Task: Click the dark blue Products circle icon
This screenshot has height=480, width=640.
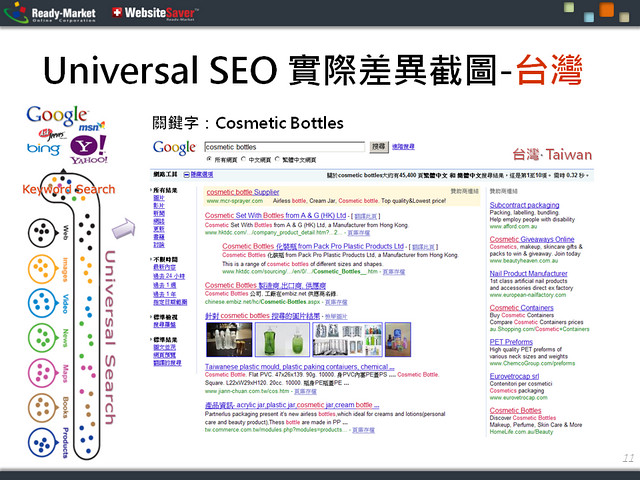Action: click(x=42, y=442)
